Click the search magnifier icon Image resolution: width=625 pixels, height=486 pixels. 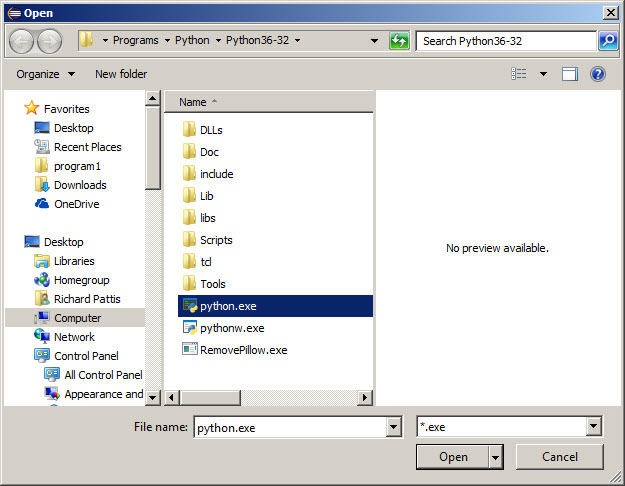tap(607, 41)
